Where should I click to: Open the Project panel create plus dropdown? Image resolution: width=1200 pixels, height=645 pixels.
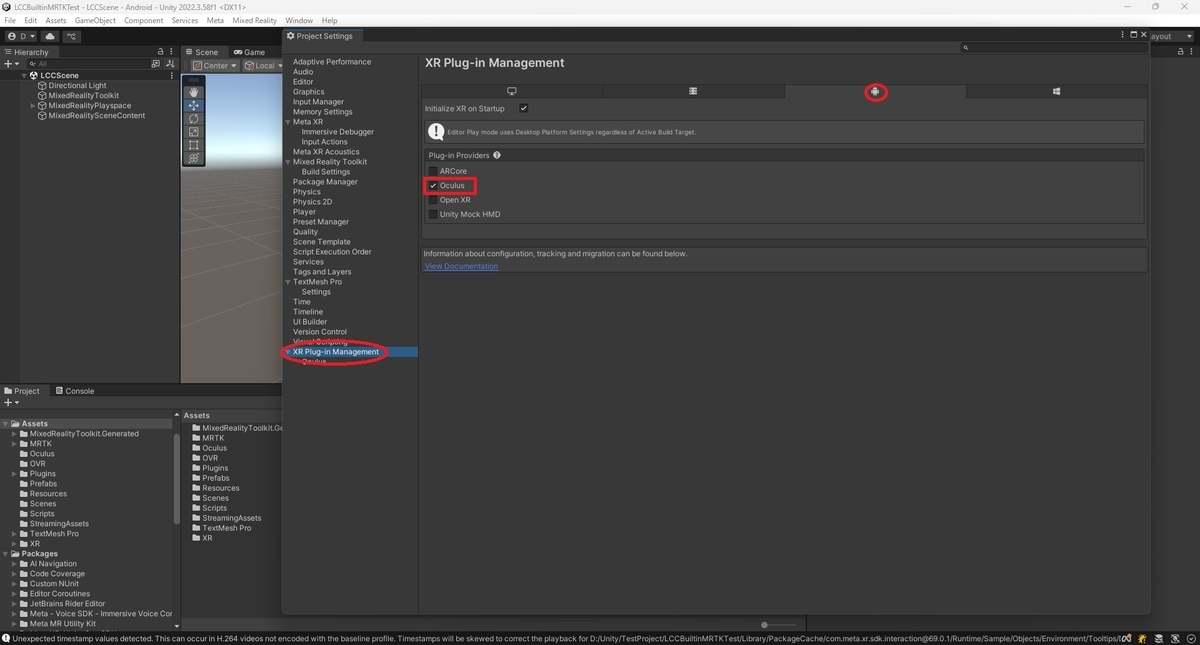(x=11, y=402)
